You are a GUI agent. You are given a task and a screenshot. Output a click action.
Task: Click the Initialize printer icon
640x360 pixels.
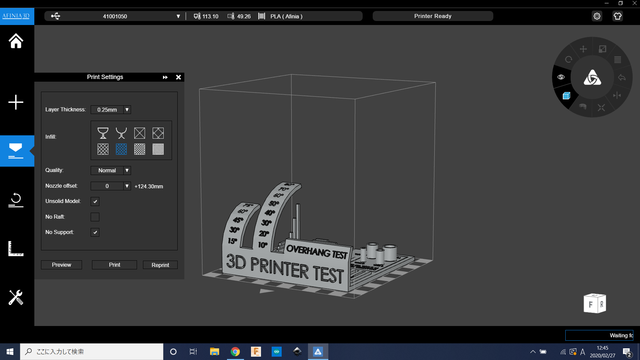16,200
